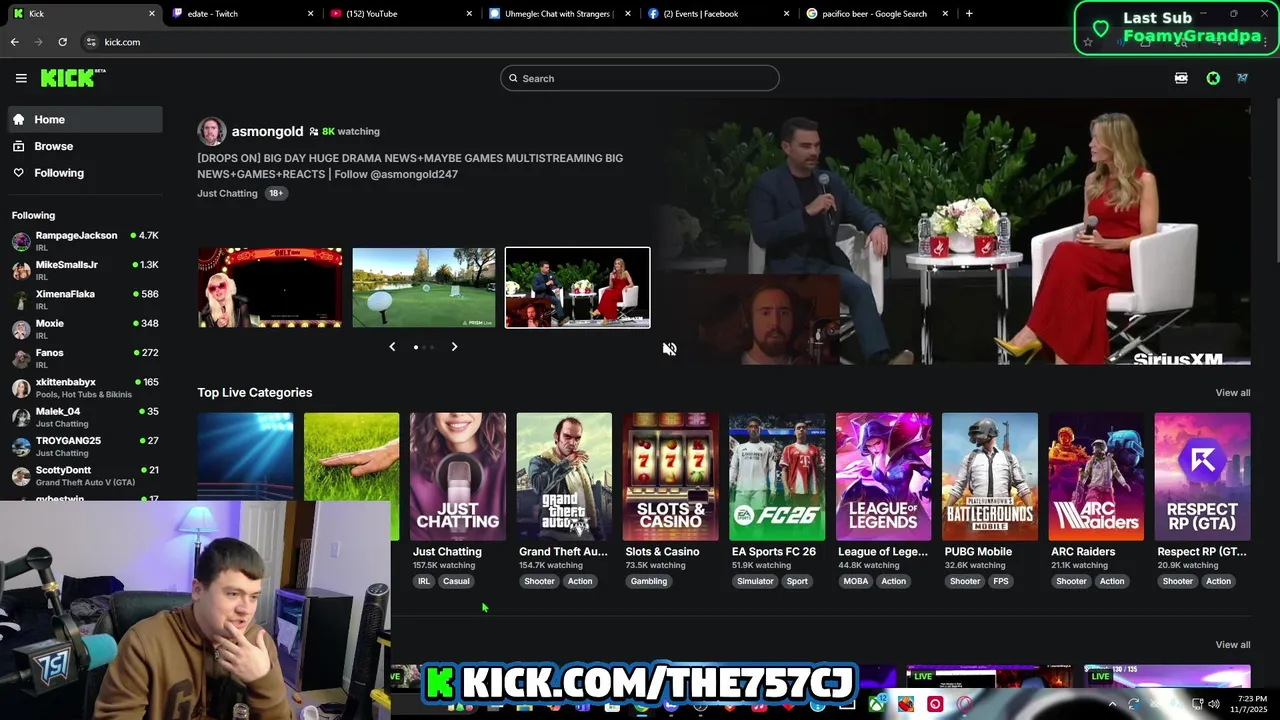Click View all for the lower section
Image resolution: width=1280 pixels, height=720 pixels.
pos(1232,645)
